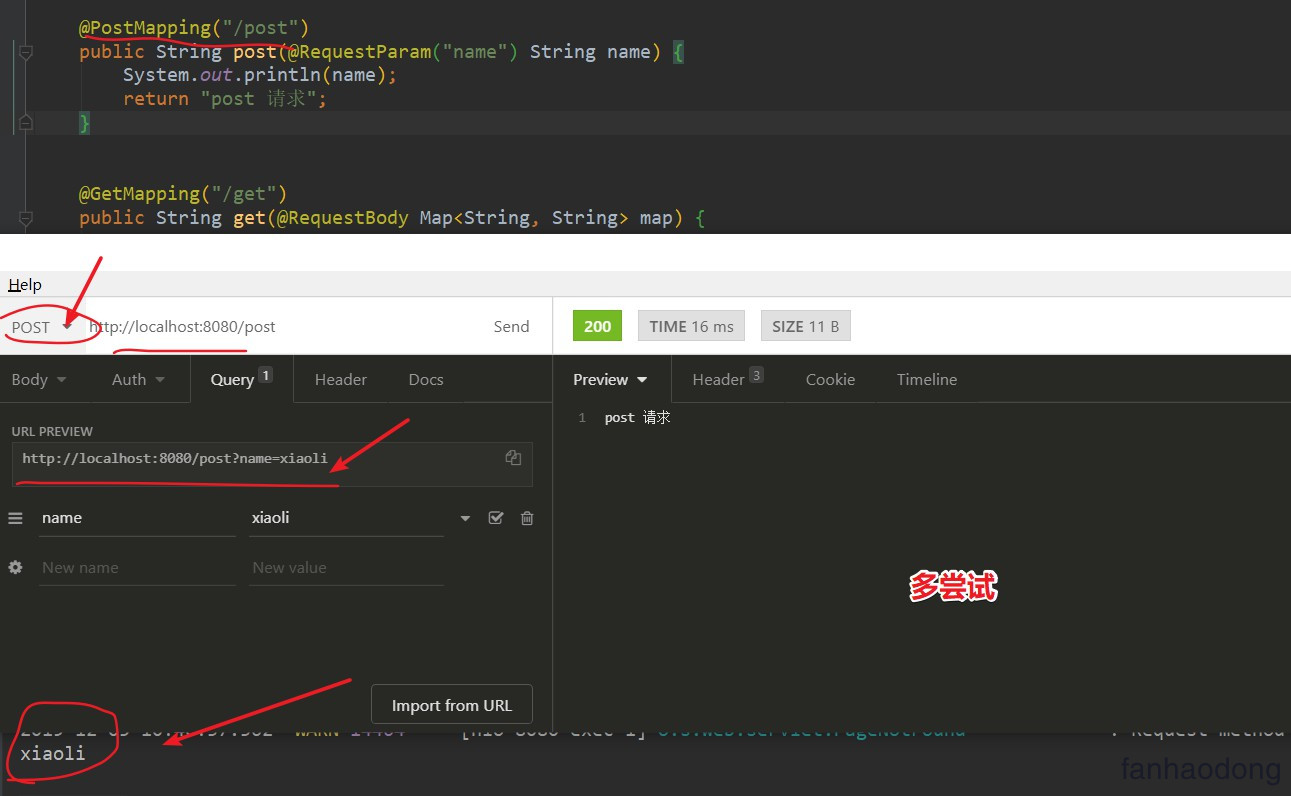Grab the reorder handle of the name parameter row
This screenshot has height=796, width=1291.
pos(15,518)
